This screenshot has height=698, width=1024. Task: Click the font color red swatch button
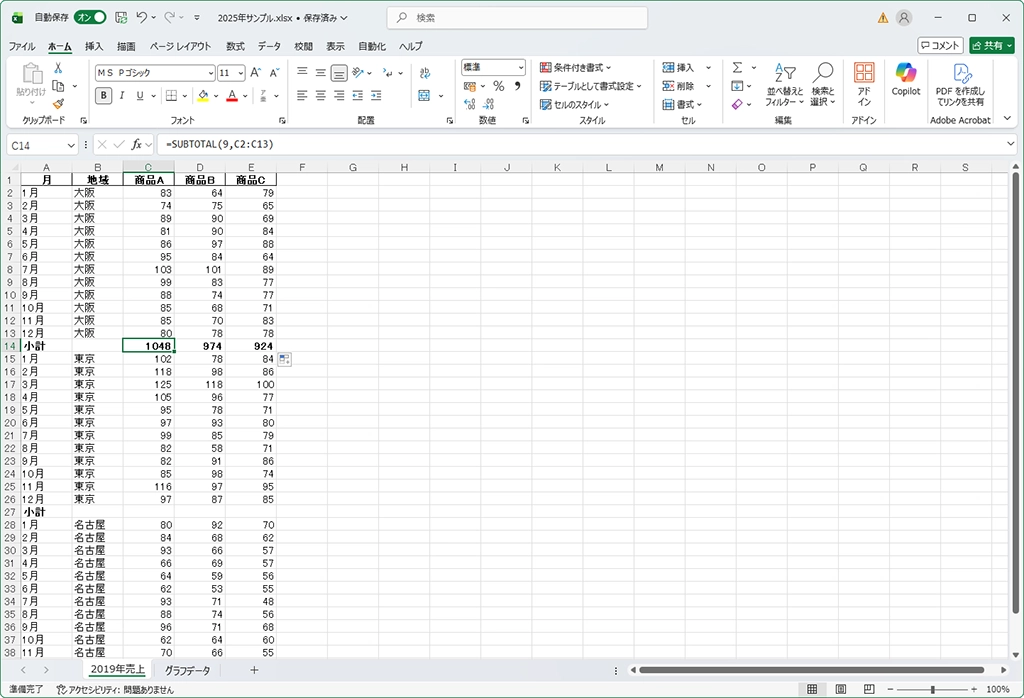231,96
